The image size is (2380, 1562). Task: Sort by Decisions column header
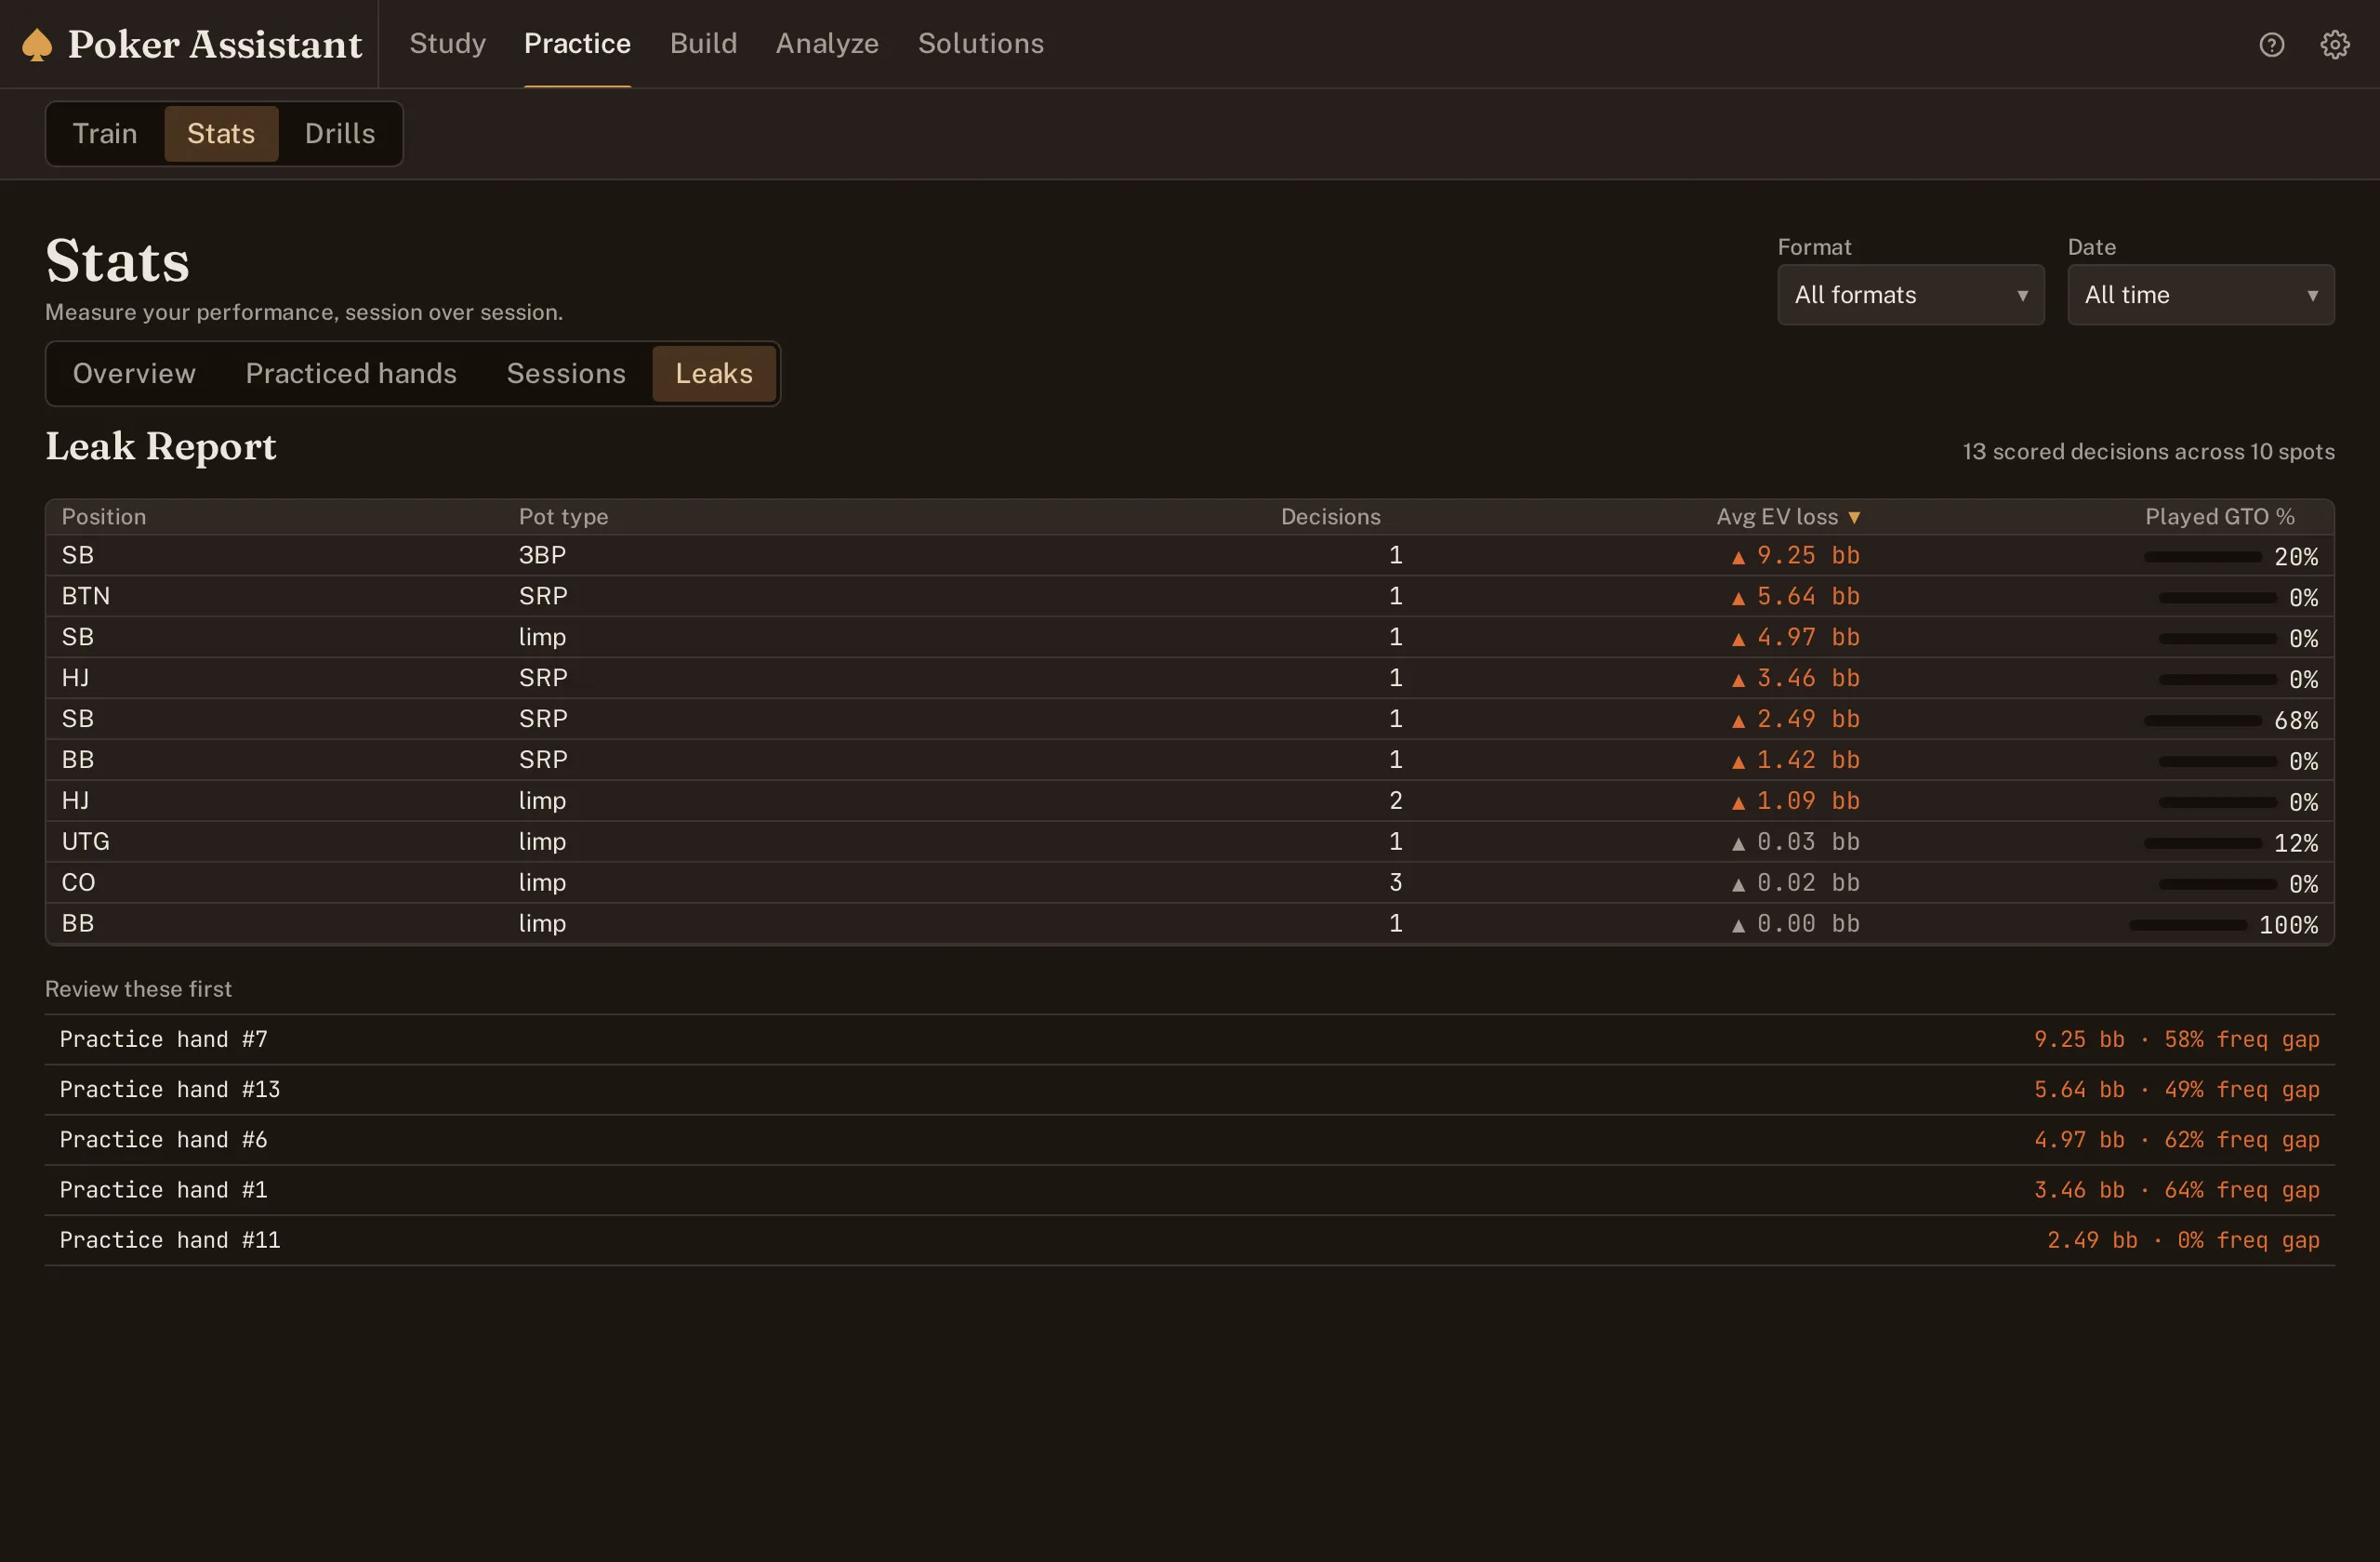click(1330, 517)
